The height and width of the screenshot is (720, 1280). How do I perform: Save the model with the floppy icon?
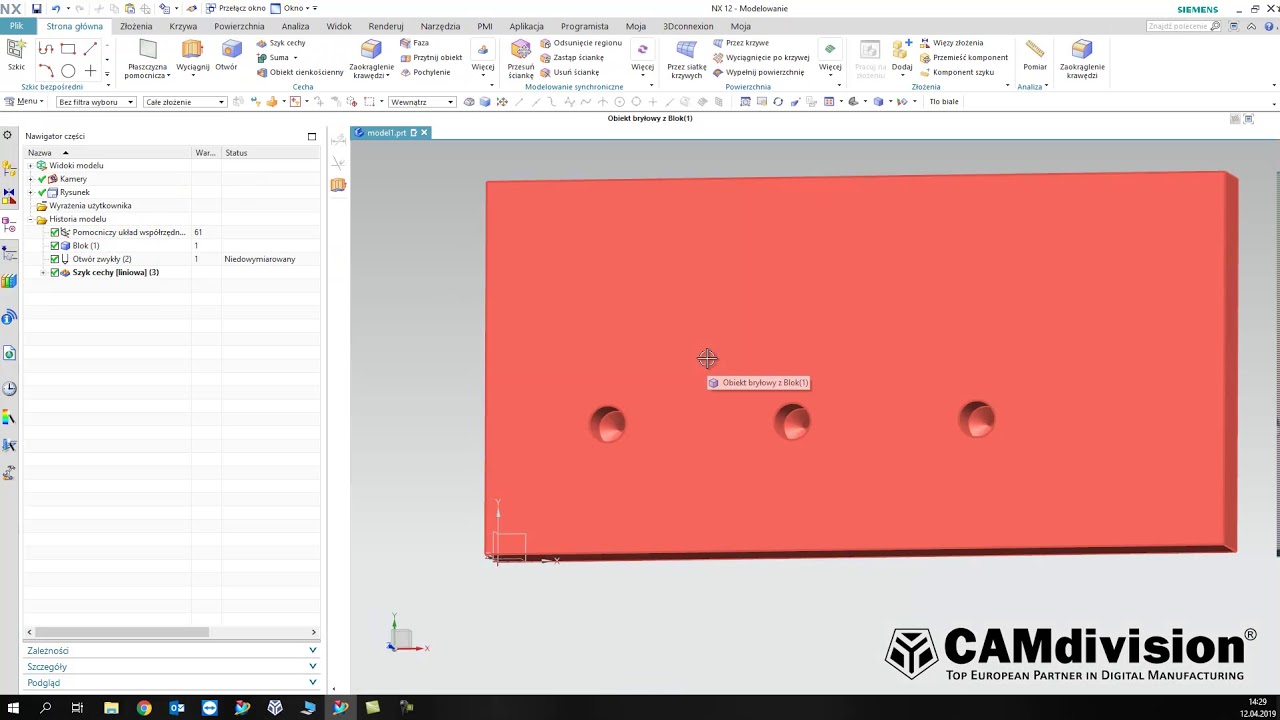pyautogui.click(x=37, y=8)
